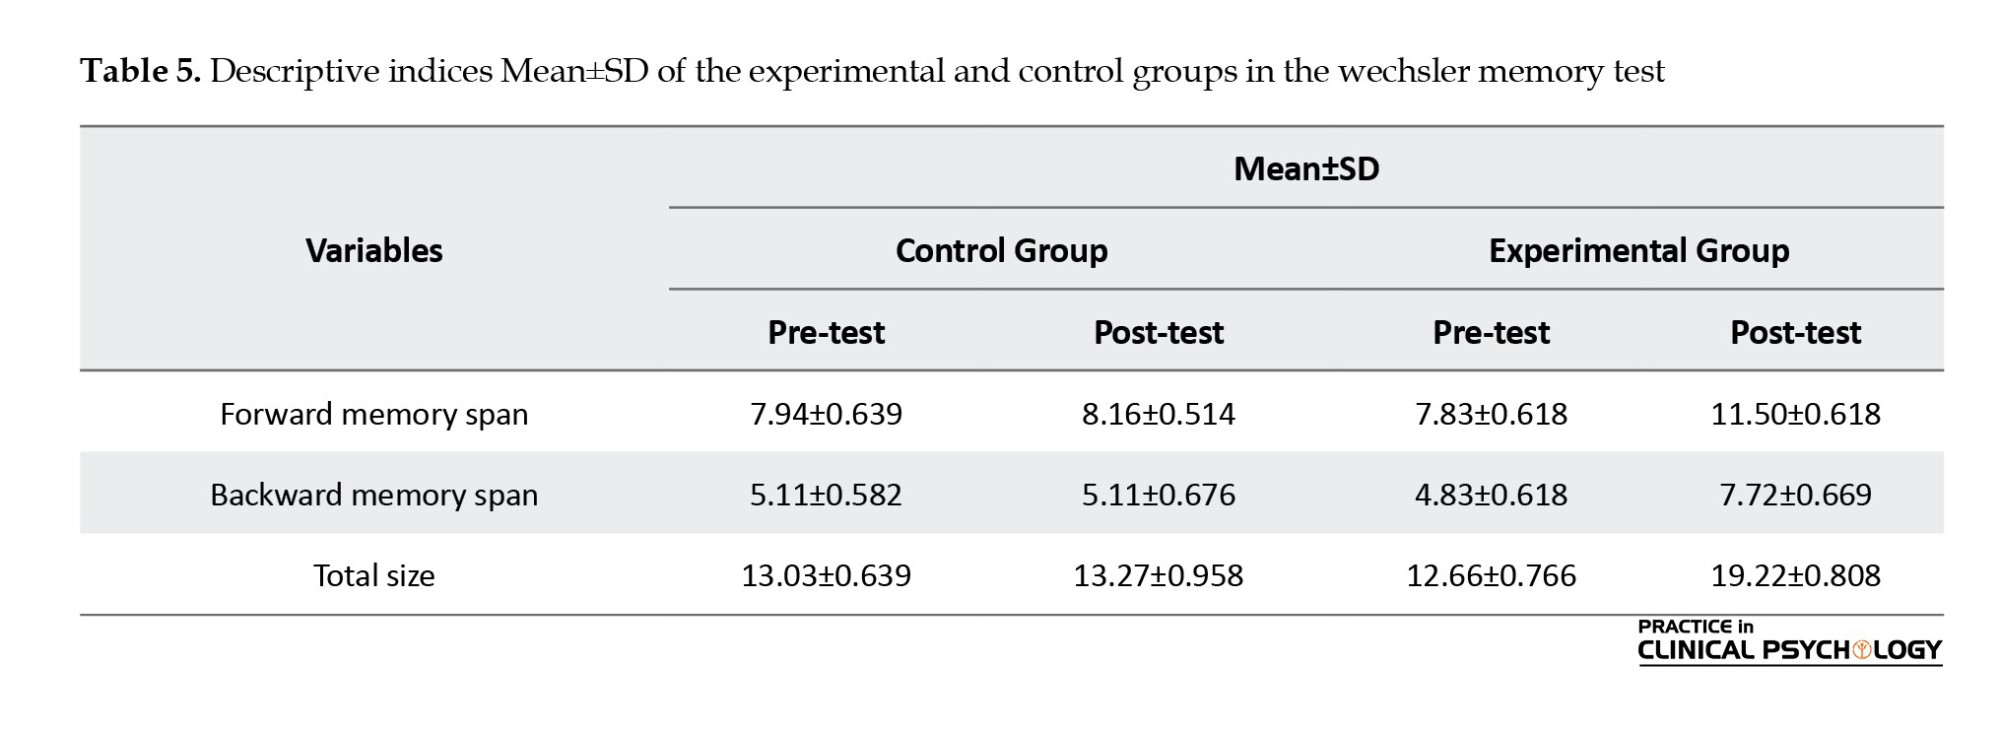
Task: Click the Practice in Clinical Psychology logo
Action: 1789,641
